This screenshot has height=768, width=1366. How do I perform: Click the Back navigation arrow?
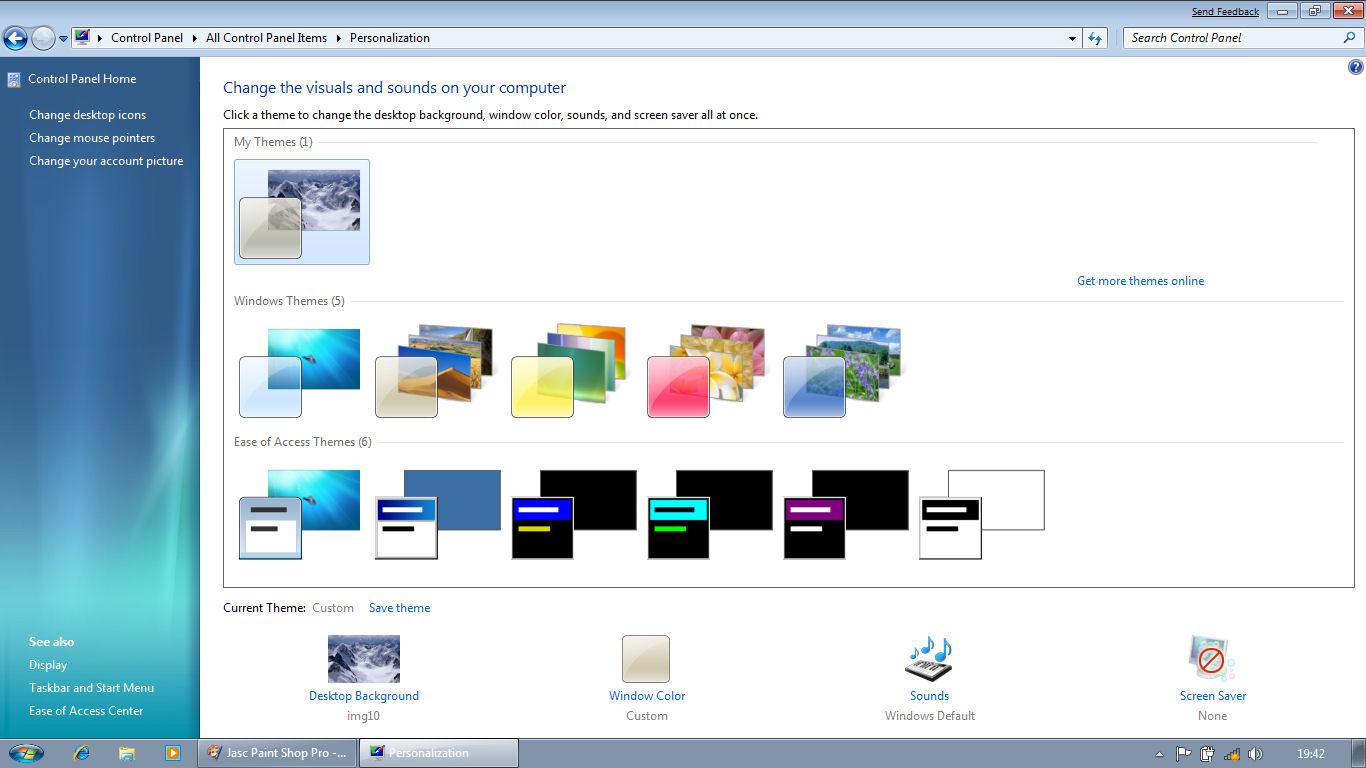[15, 38]
